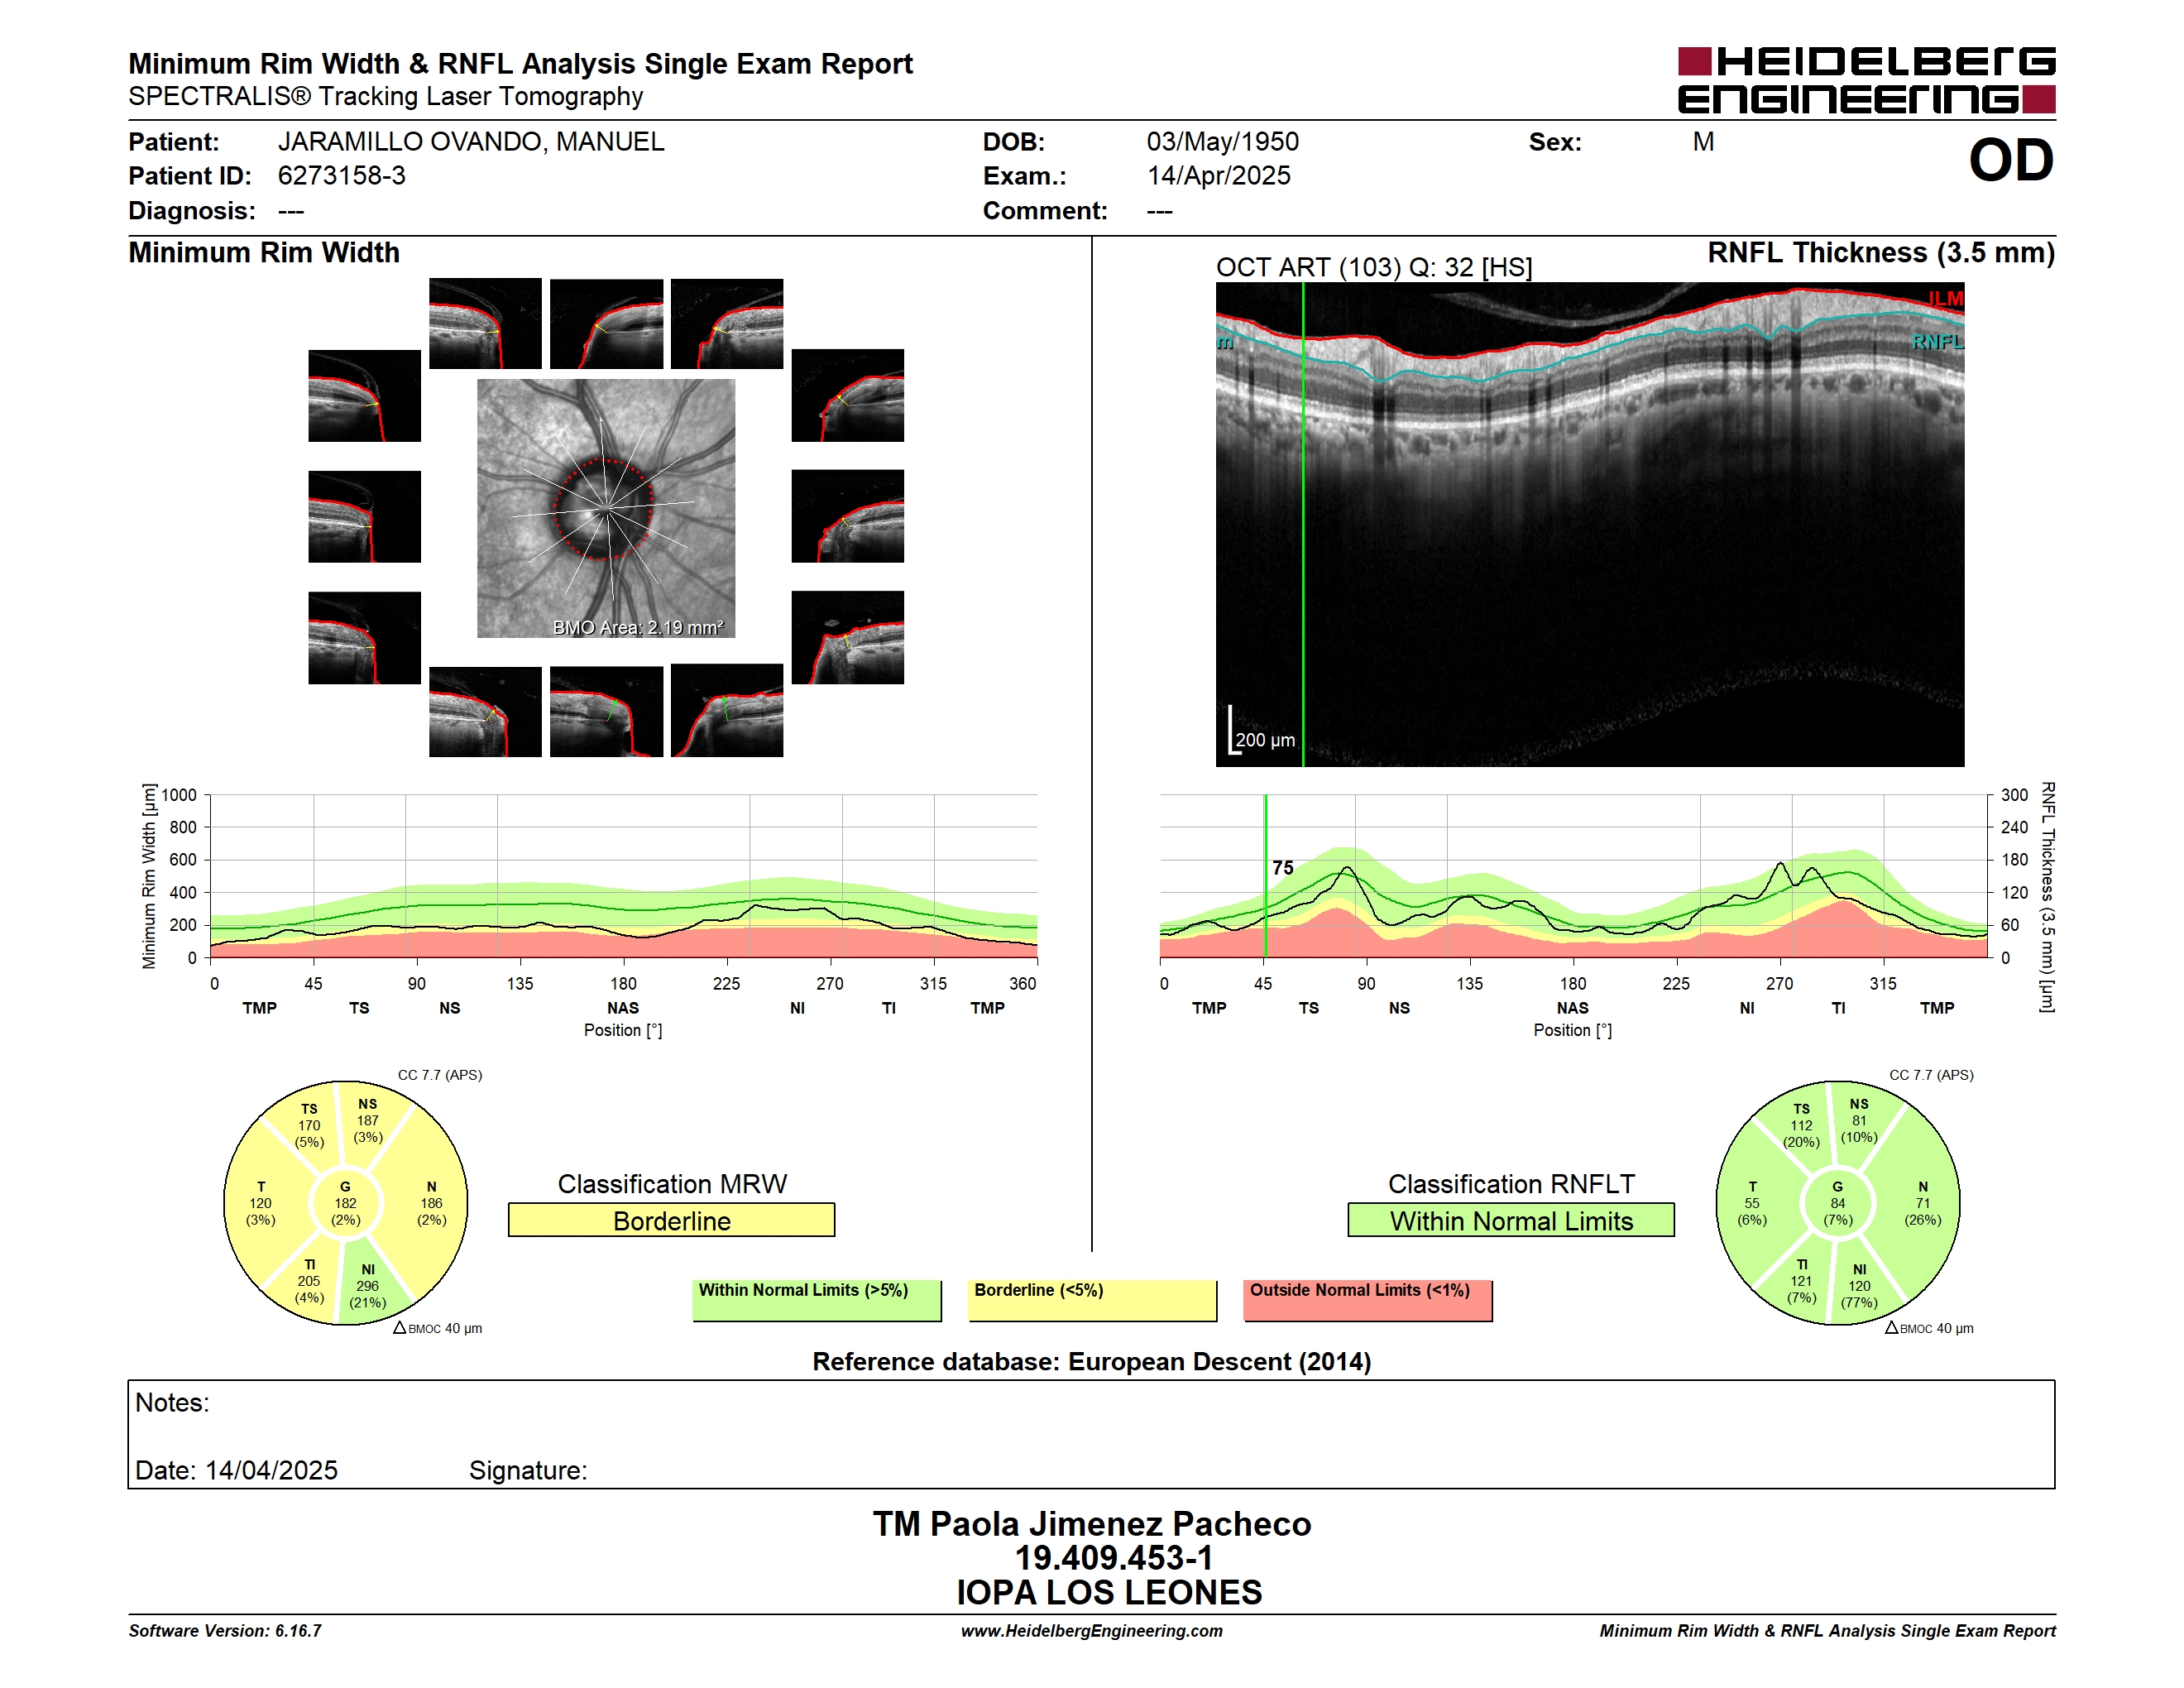Click legend swatch Within Normal Limits (>5%)
Image resolution: width=2184 pixels, height=1688 pixels.
coord(817,1301)
